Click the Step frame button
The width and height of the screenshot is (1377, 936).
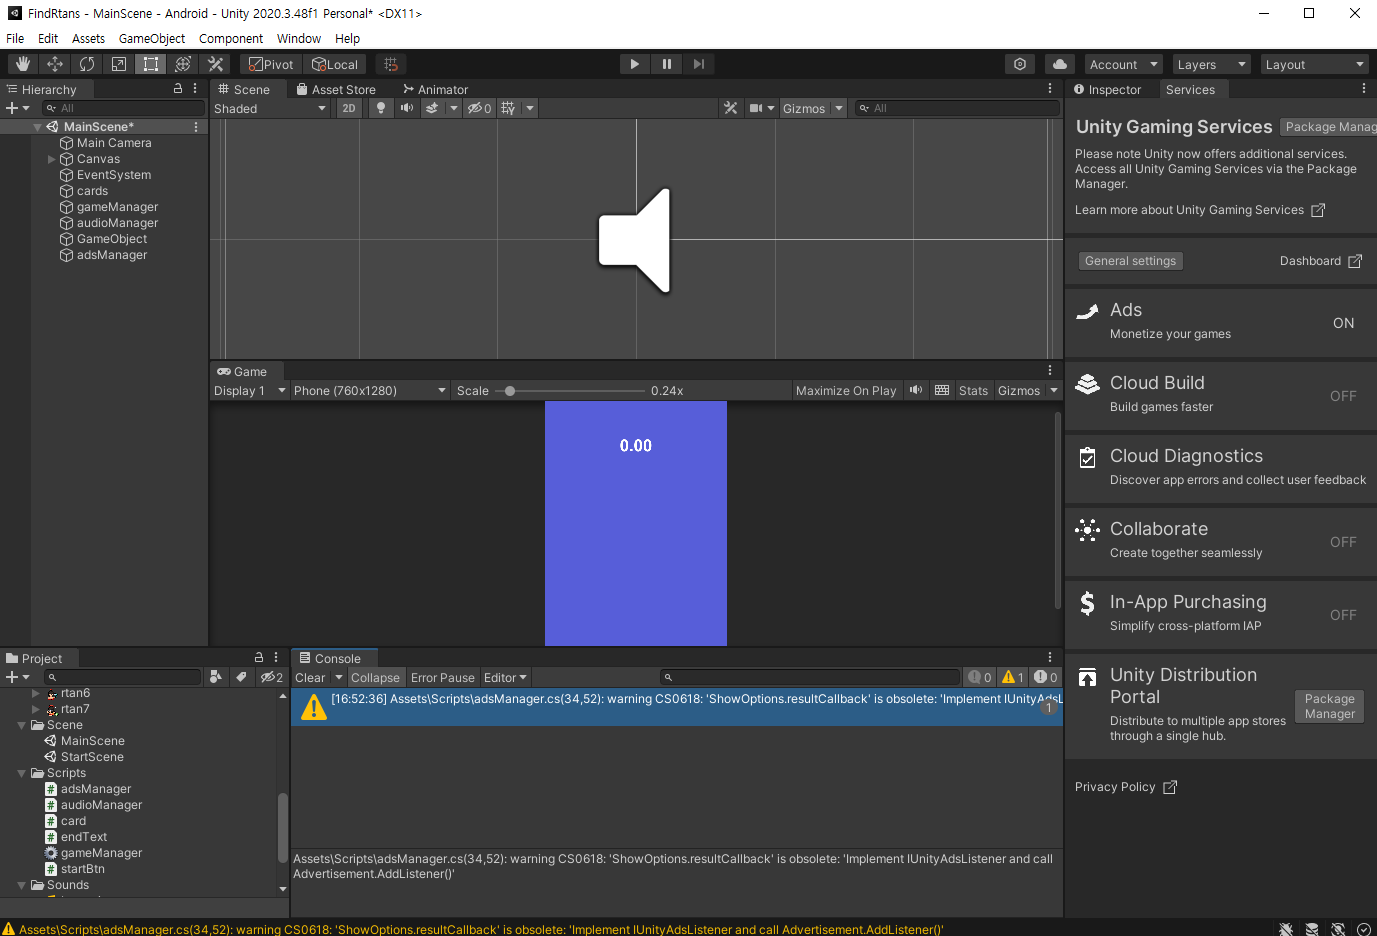699,64
